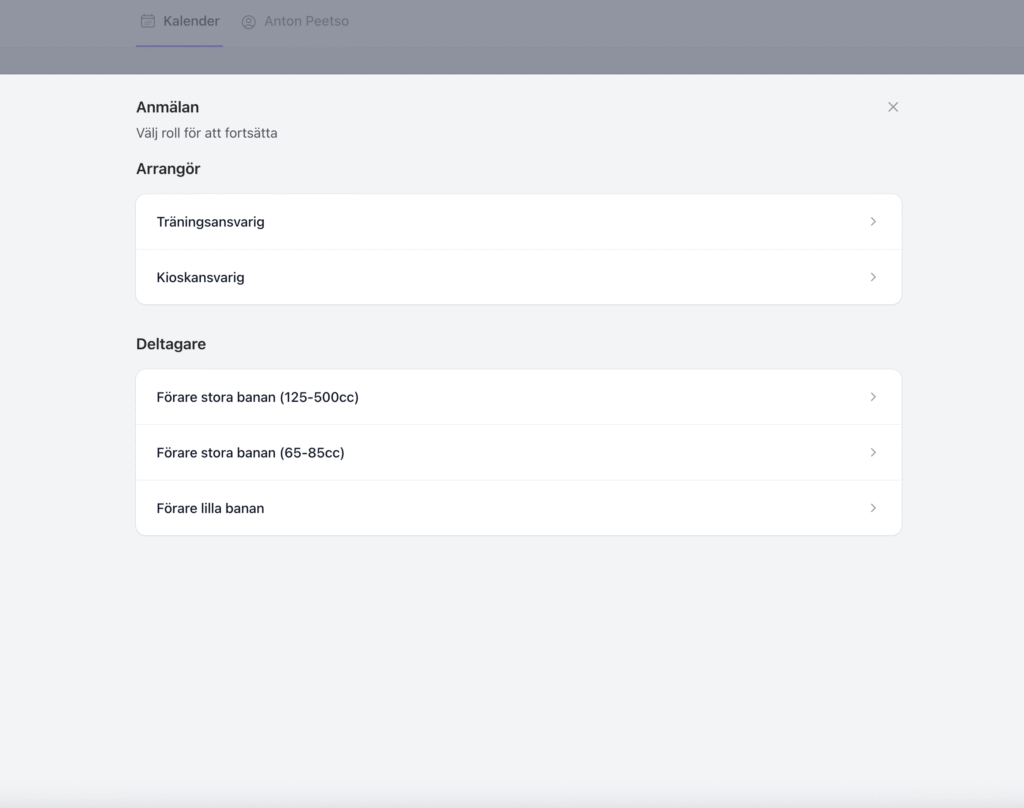
Task: Close the Anmälan dialog with the X
Action: [893, 107]
